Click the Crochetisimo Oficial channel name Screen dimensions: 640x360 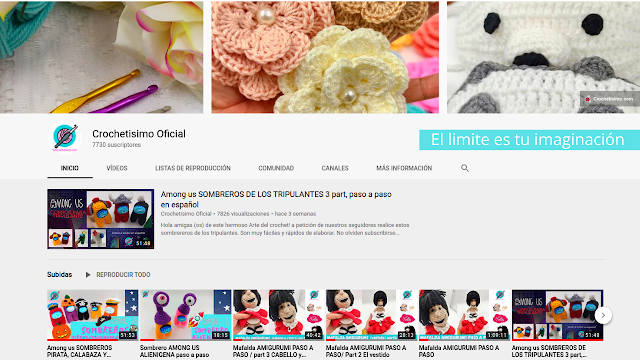(x=139, y=134)
